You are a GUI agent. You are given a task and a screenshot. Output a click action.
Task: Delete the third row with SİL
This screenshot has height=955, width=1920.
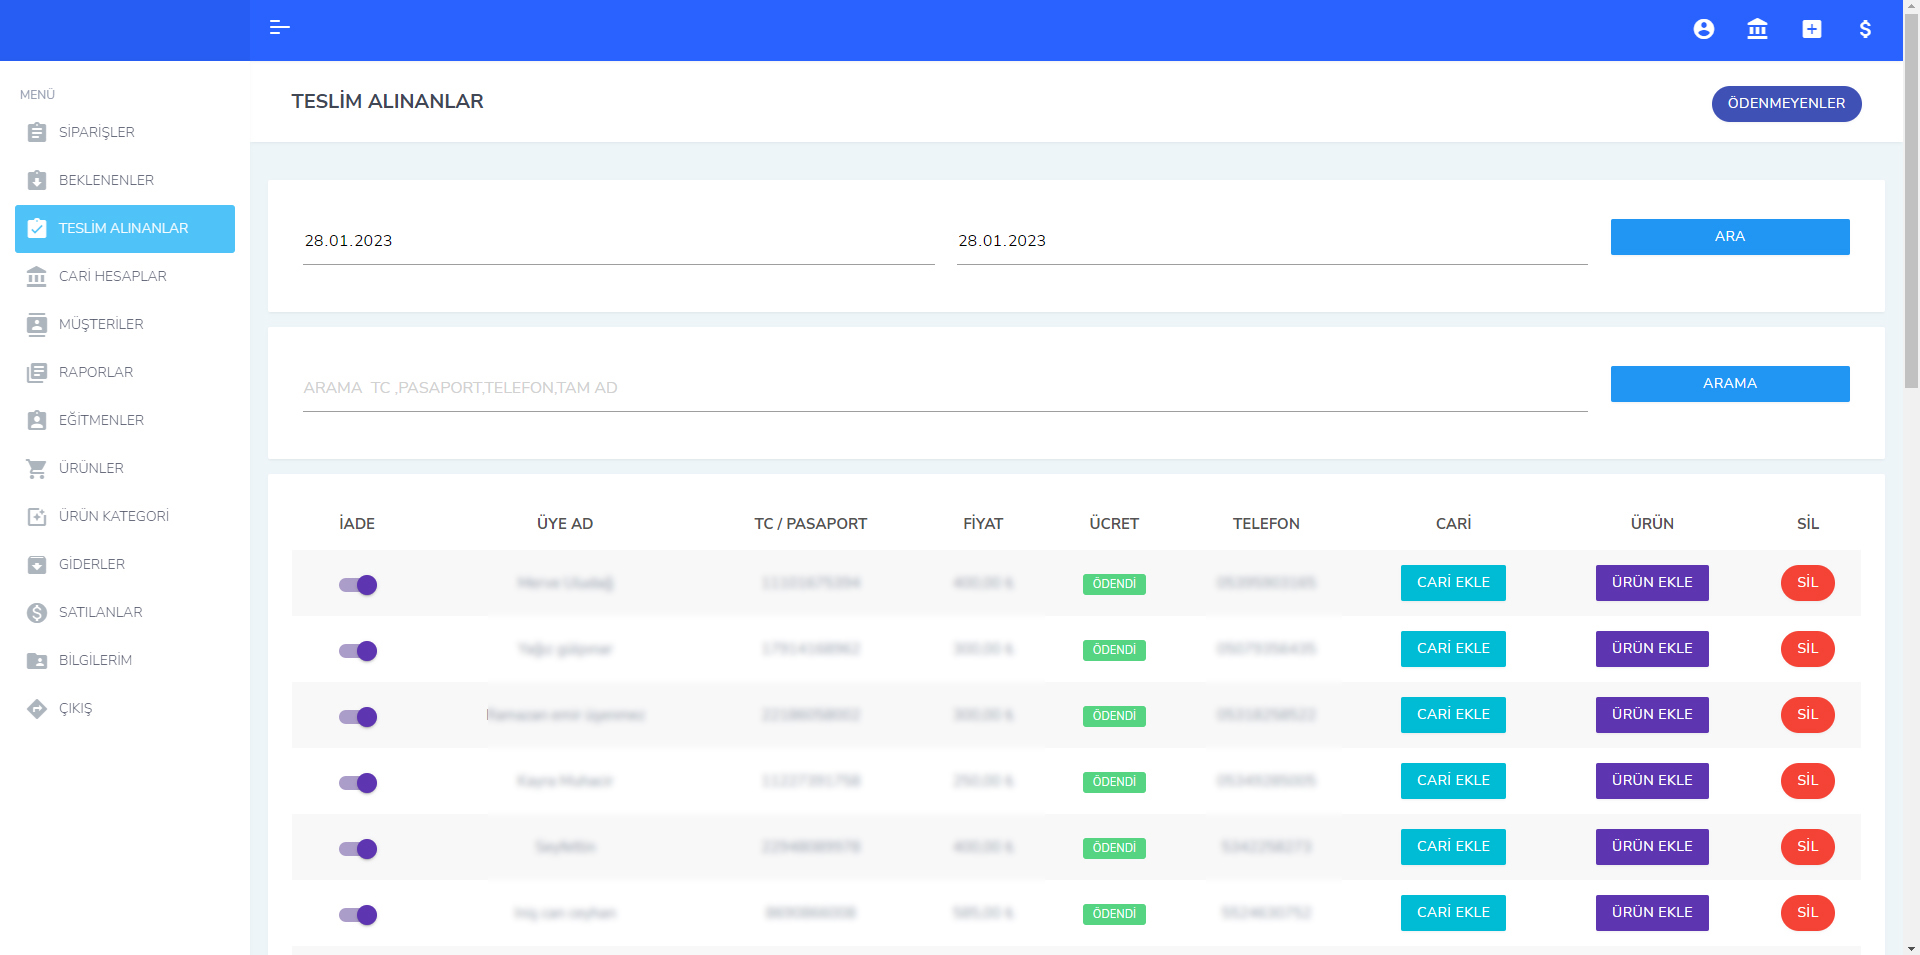tap(1808, 715)
